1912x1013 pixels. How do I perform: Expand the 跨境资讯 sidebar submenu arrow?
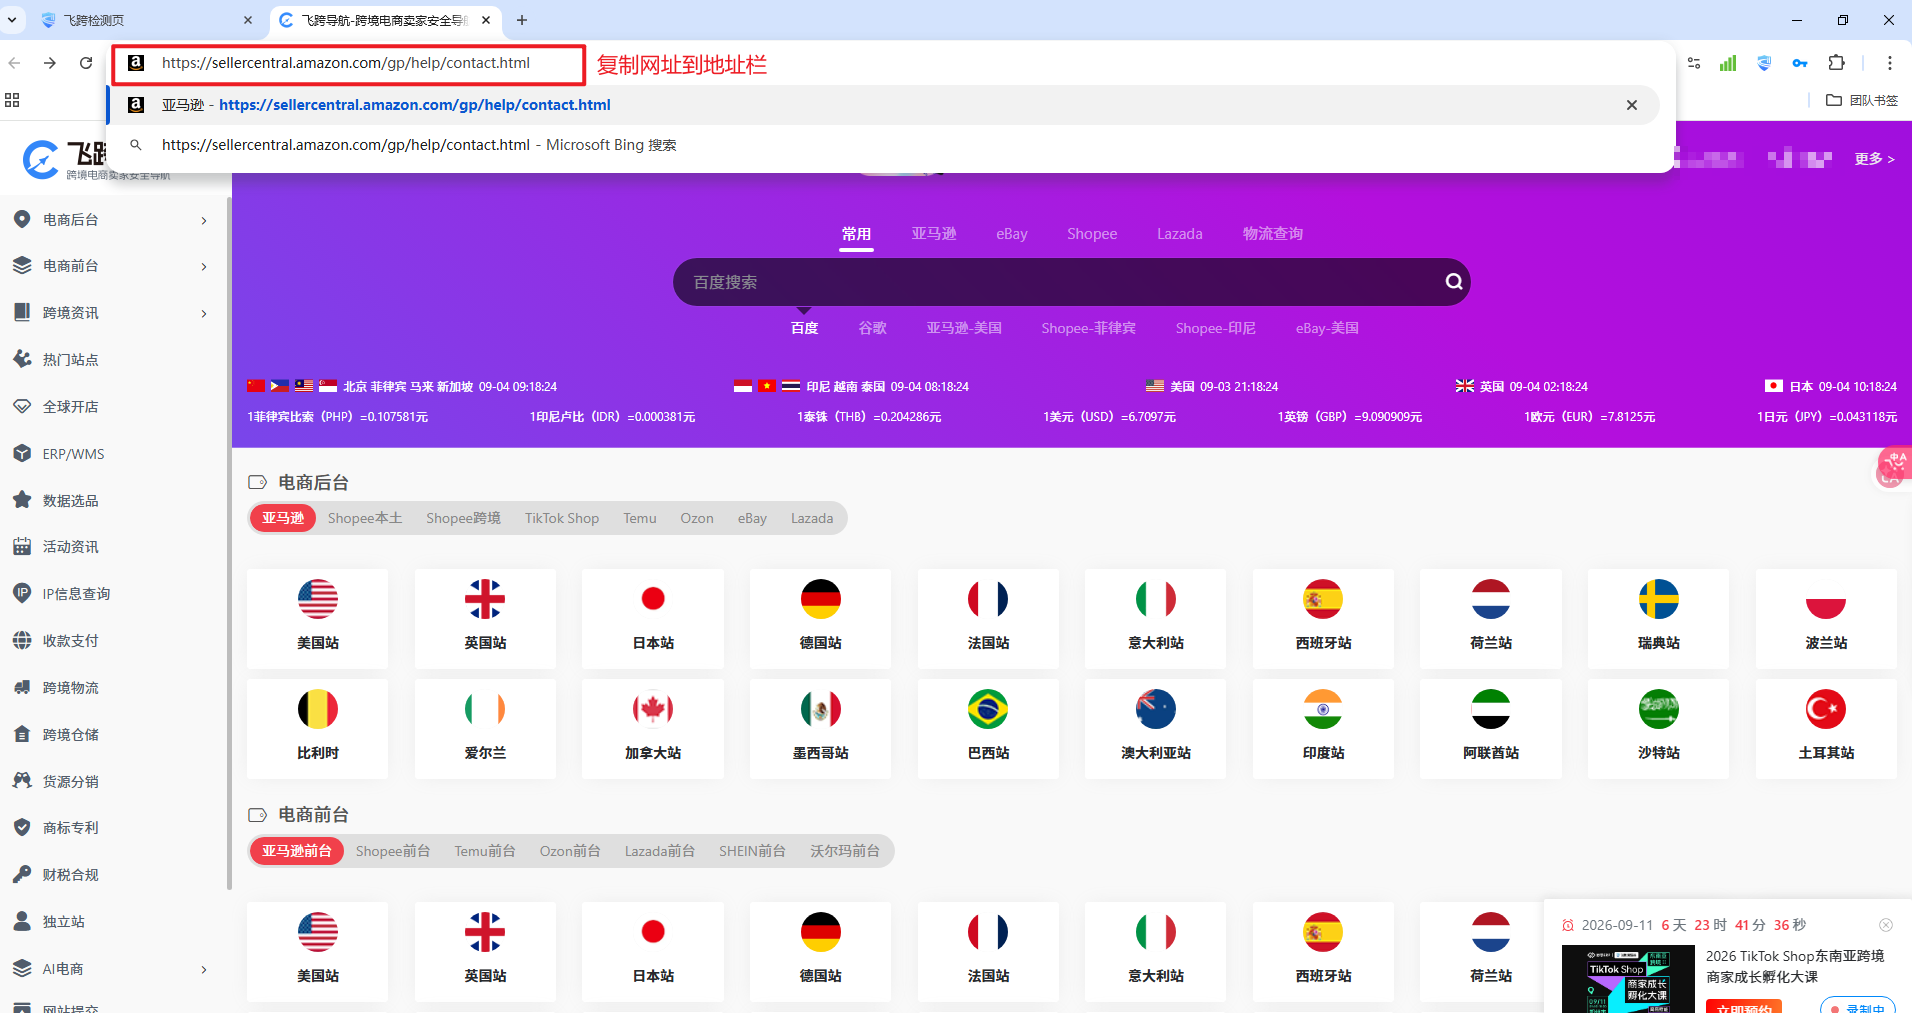point(204,313)
